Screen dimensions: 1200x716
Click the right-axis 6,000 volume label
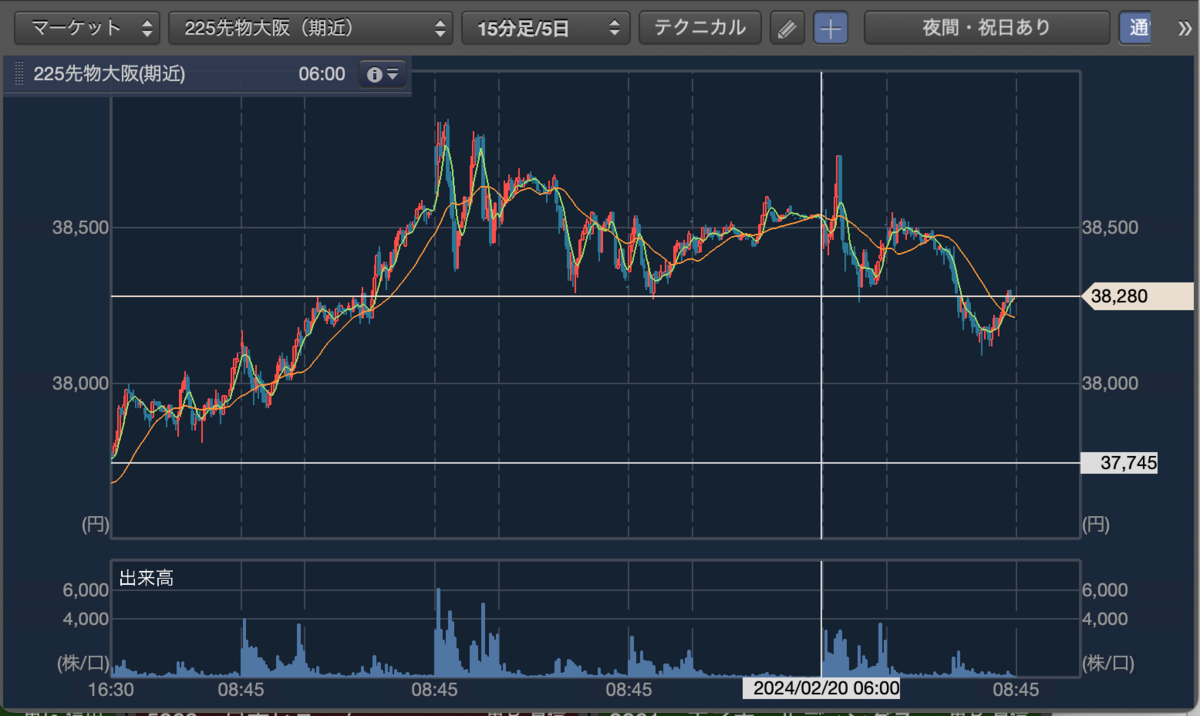[1105, 590]
